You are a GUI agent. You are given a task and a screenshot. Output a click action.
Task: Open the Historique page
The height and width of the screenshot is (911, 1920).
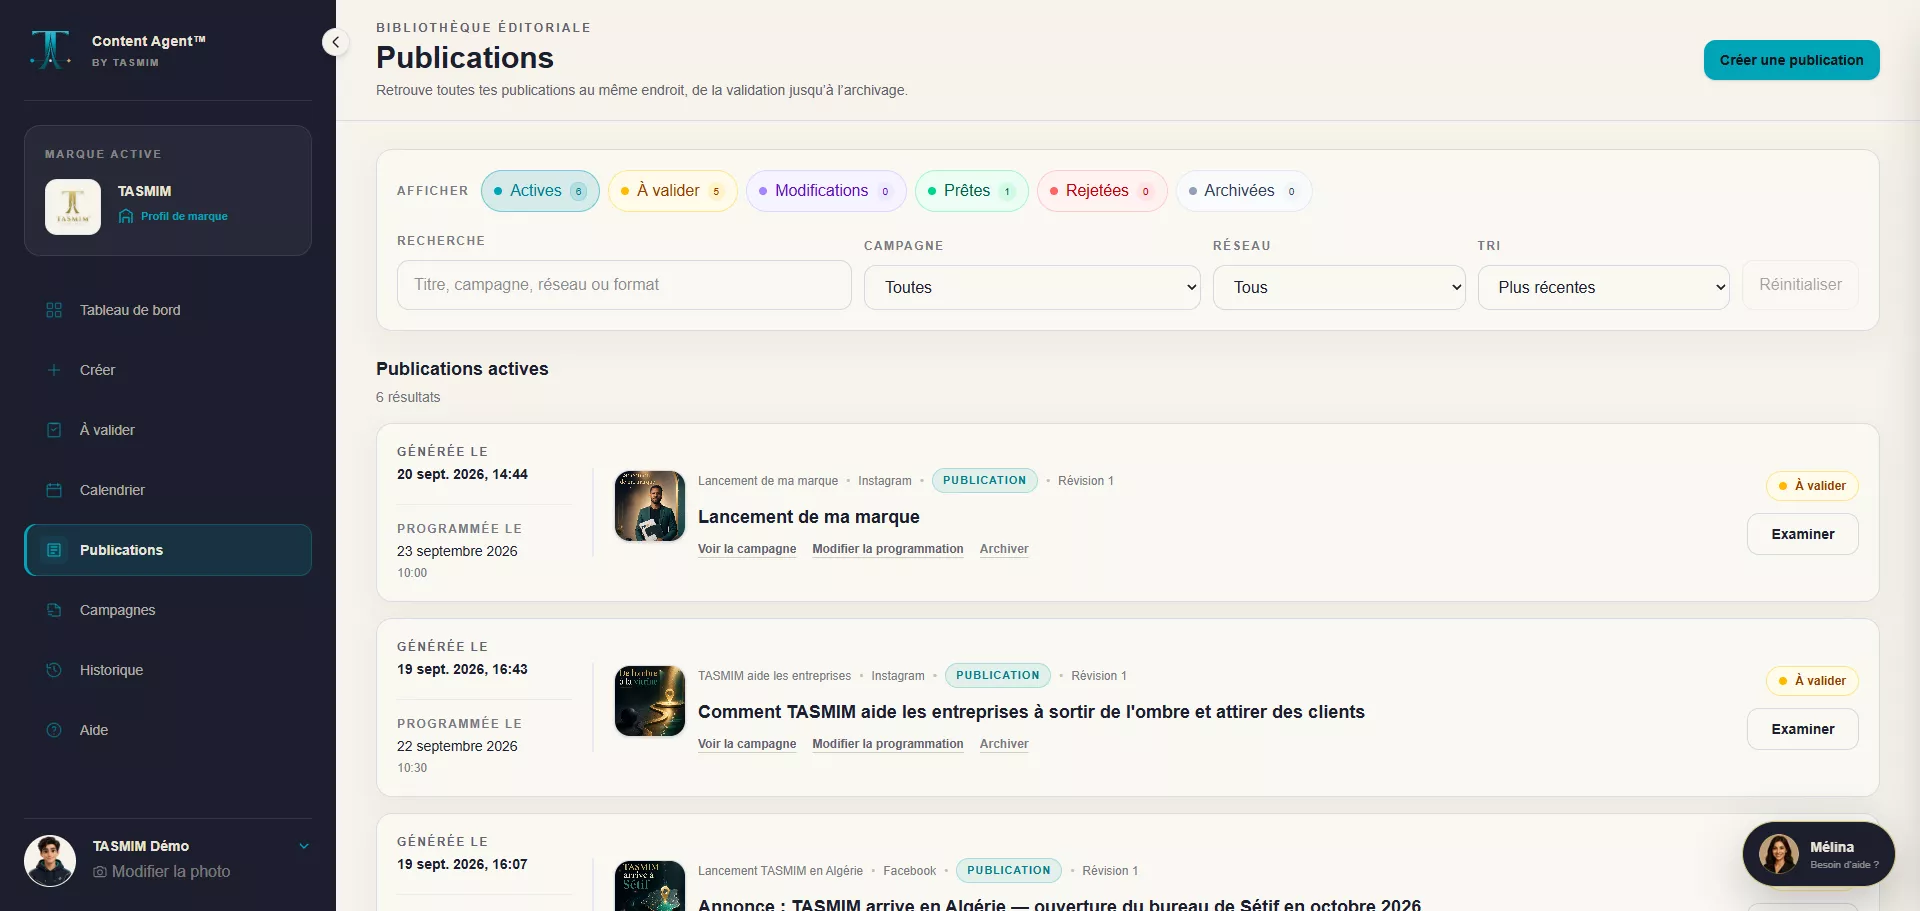click(x=168, y=670)
